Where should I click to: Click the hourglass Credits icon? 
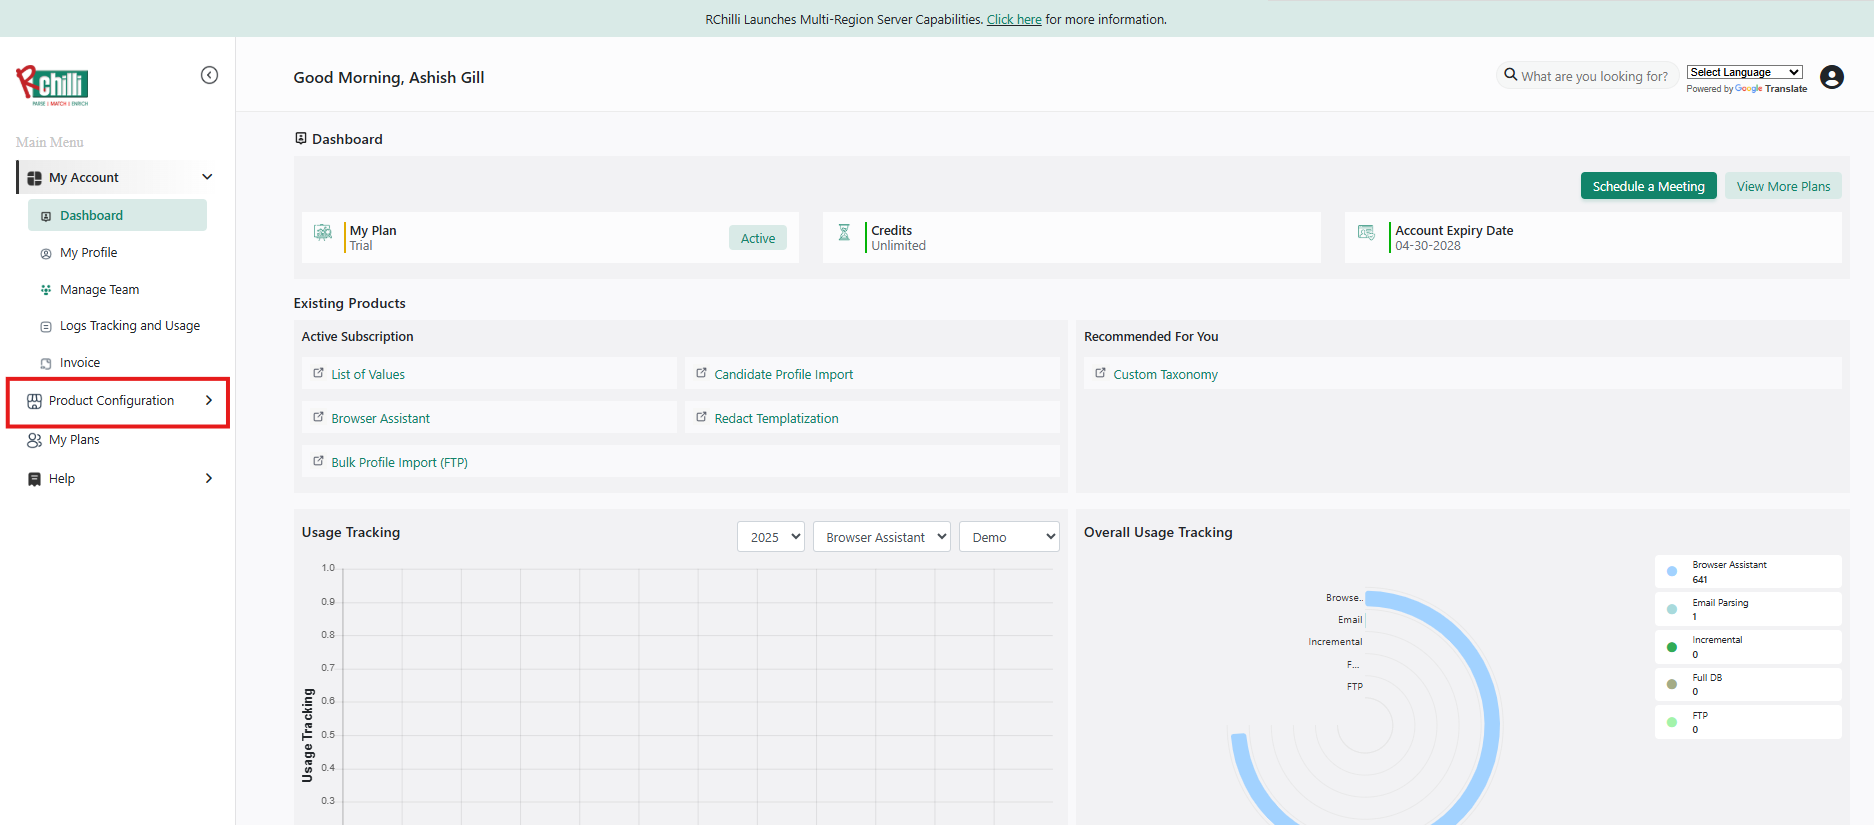(x=844, y=233)
